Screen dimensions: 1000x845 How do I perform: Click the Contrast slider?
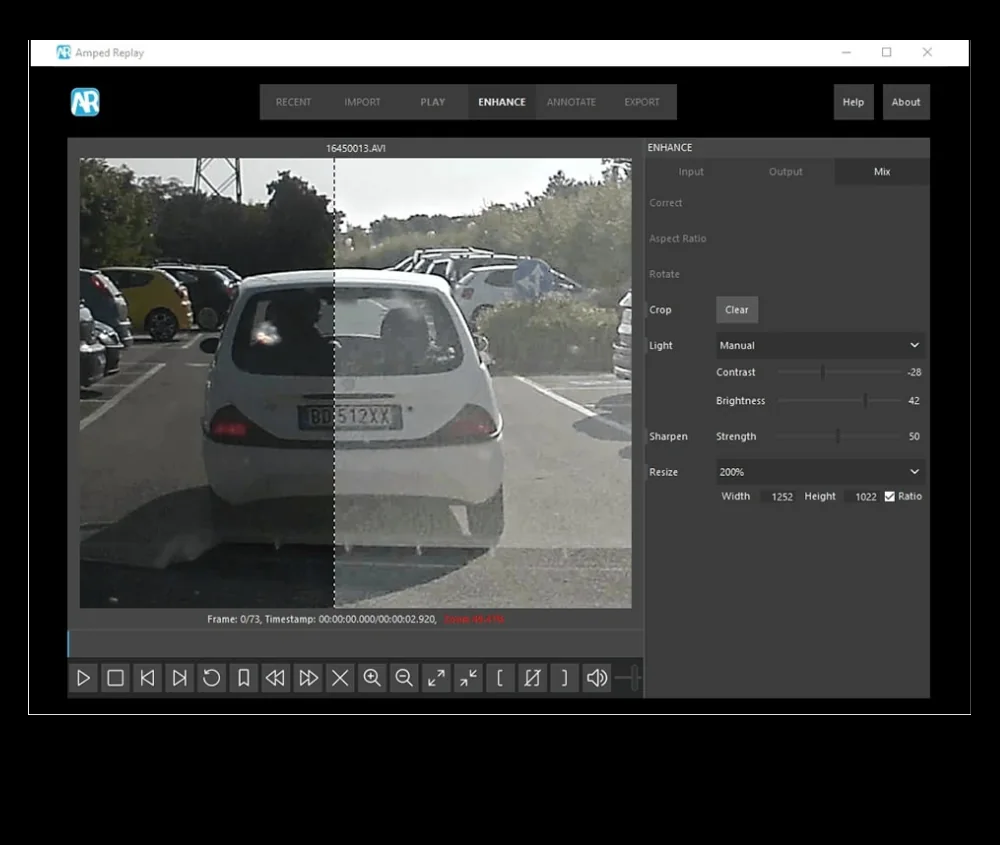pyautogui.click(x=839, y=372)
